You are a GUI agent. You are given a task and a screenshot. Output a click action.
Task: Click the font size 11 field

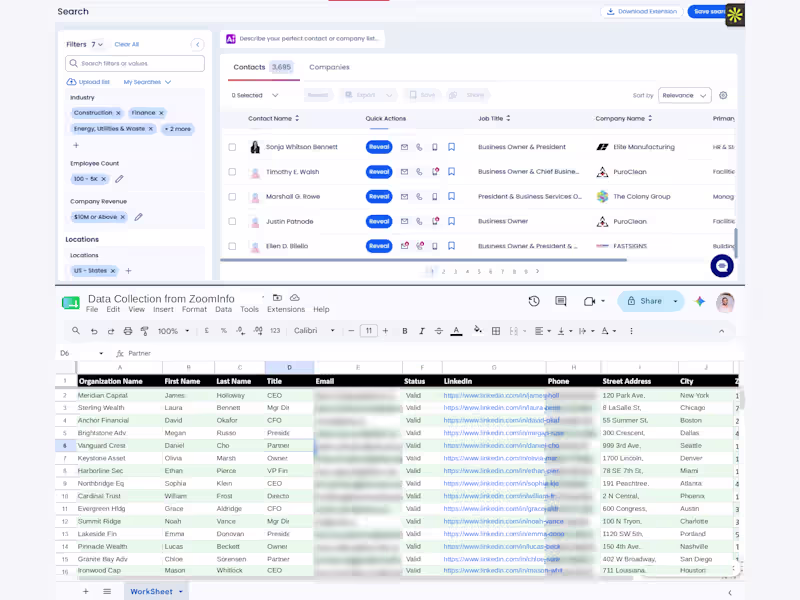(x=368, y=331)
